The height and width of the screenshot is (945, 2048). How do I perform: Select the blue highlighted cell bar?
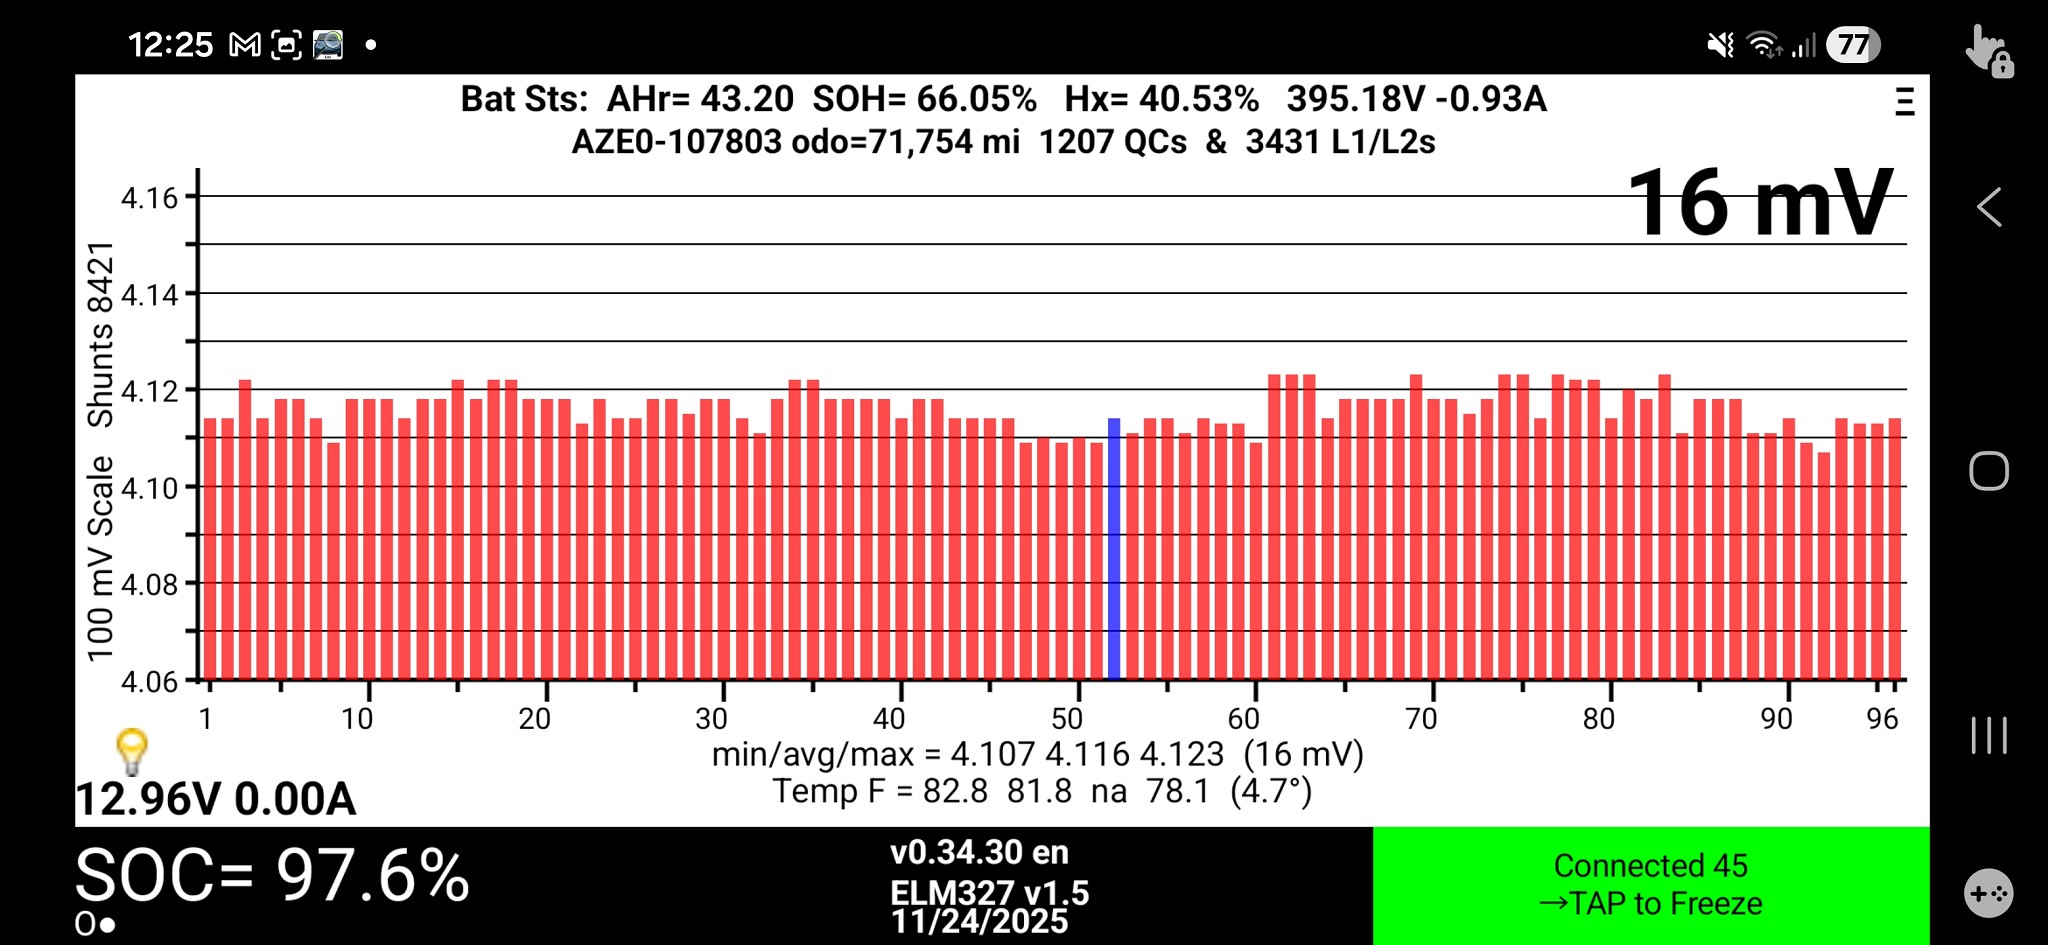1113,548
